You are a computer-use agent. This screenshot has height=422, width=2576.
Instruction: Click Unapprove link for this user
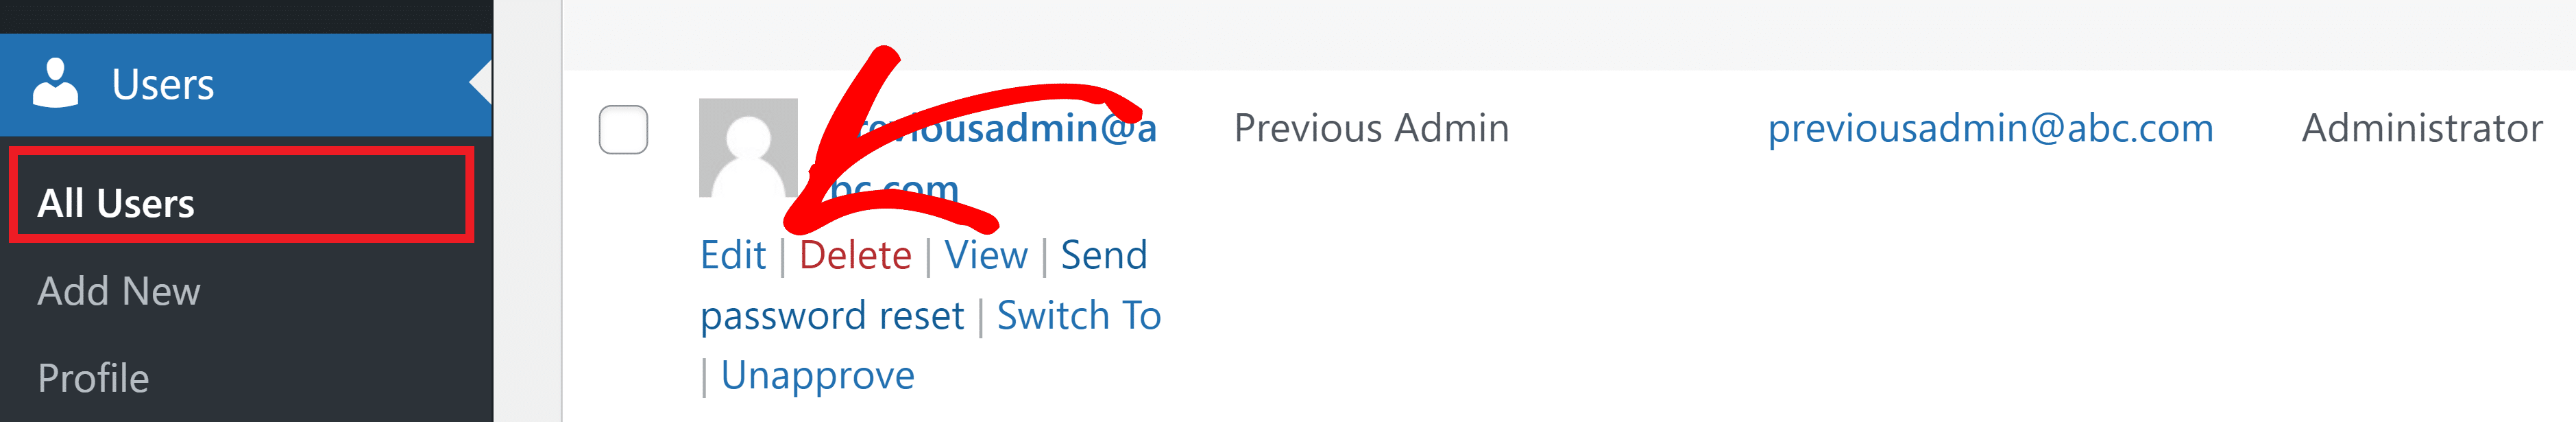(x=818, y=375)
